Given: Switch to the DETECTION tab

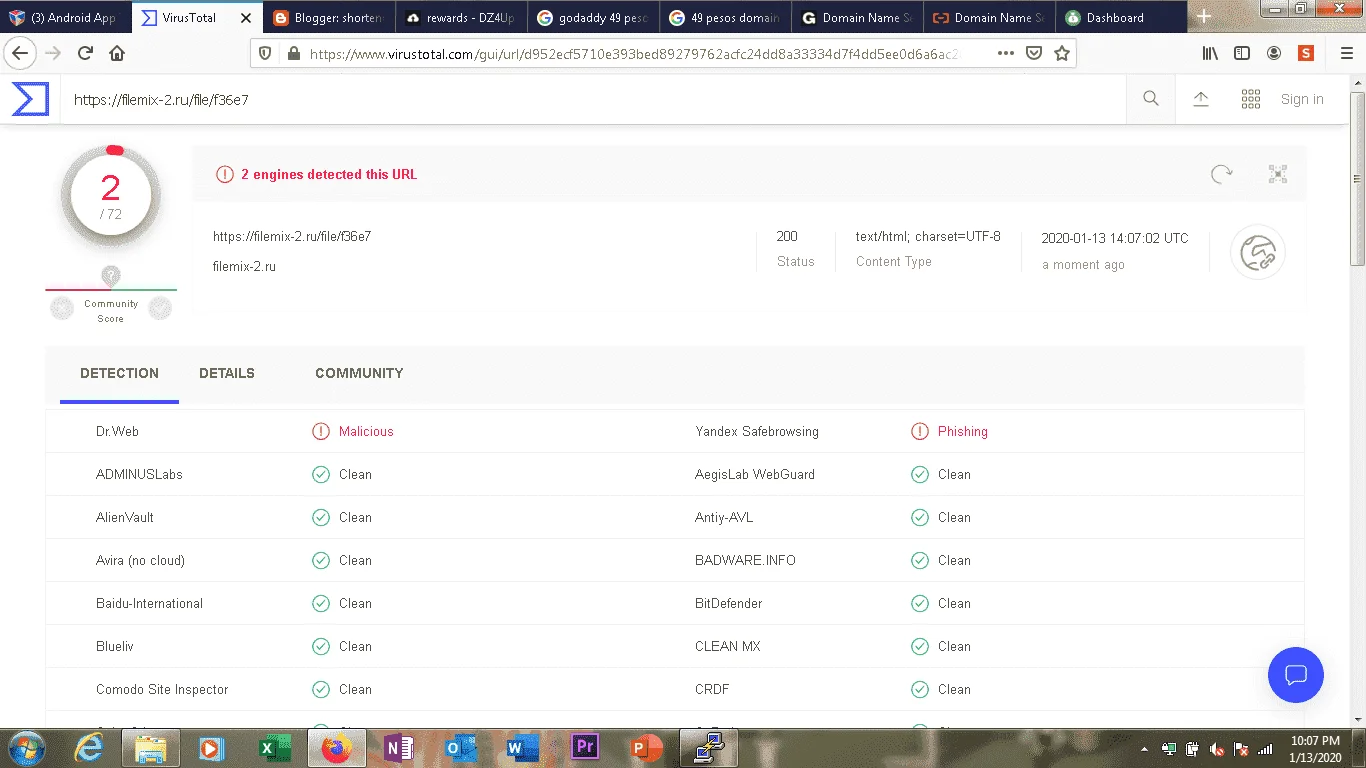Looking at the screenshot, I should (119, 374).
